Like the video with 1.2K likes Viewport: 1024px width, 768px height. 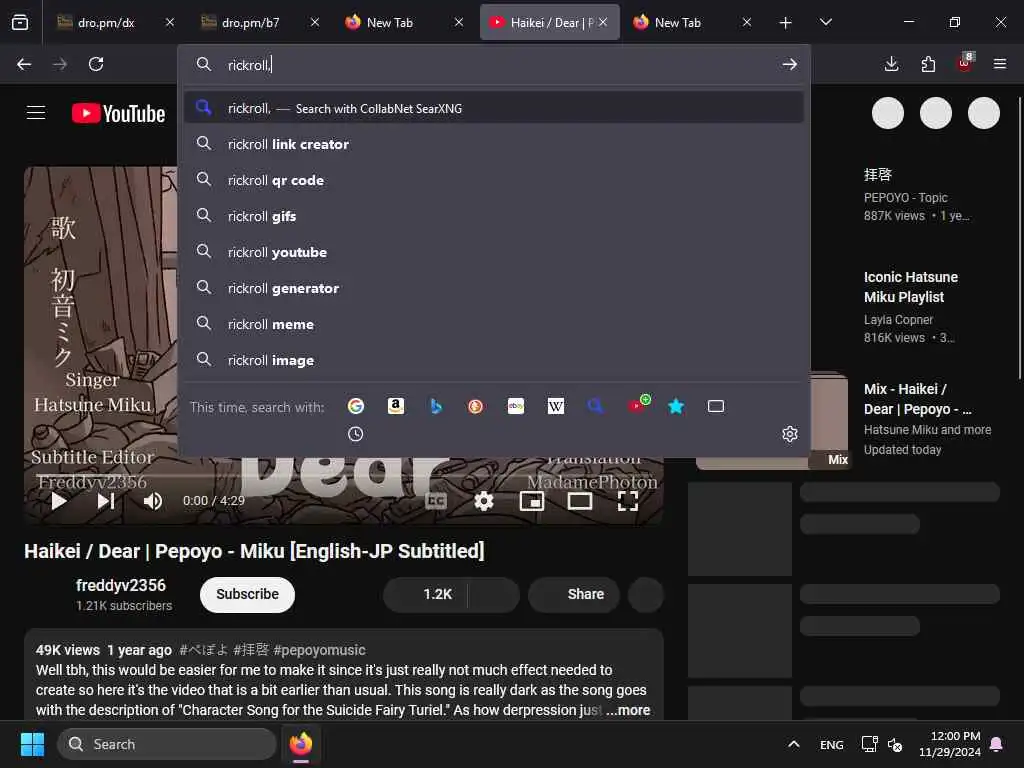426,594
